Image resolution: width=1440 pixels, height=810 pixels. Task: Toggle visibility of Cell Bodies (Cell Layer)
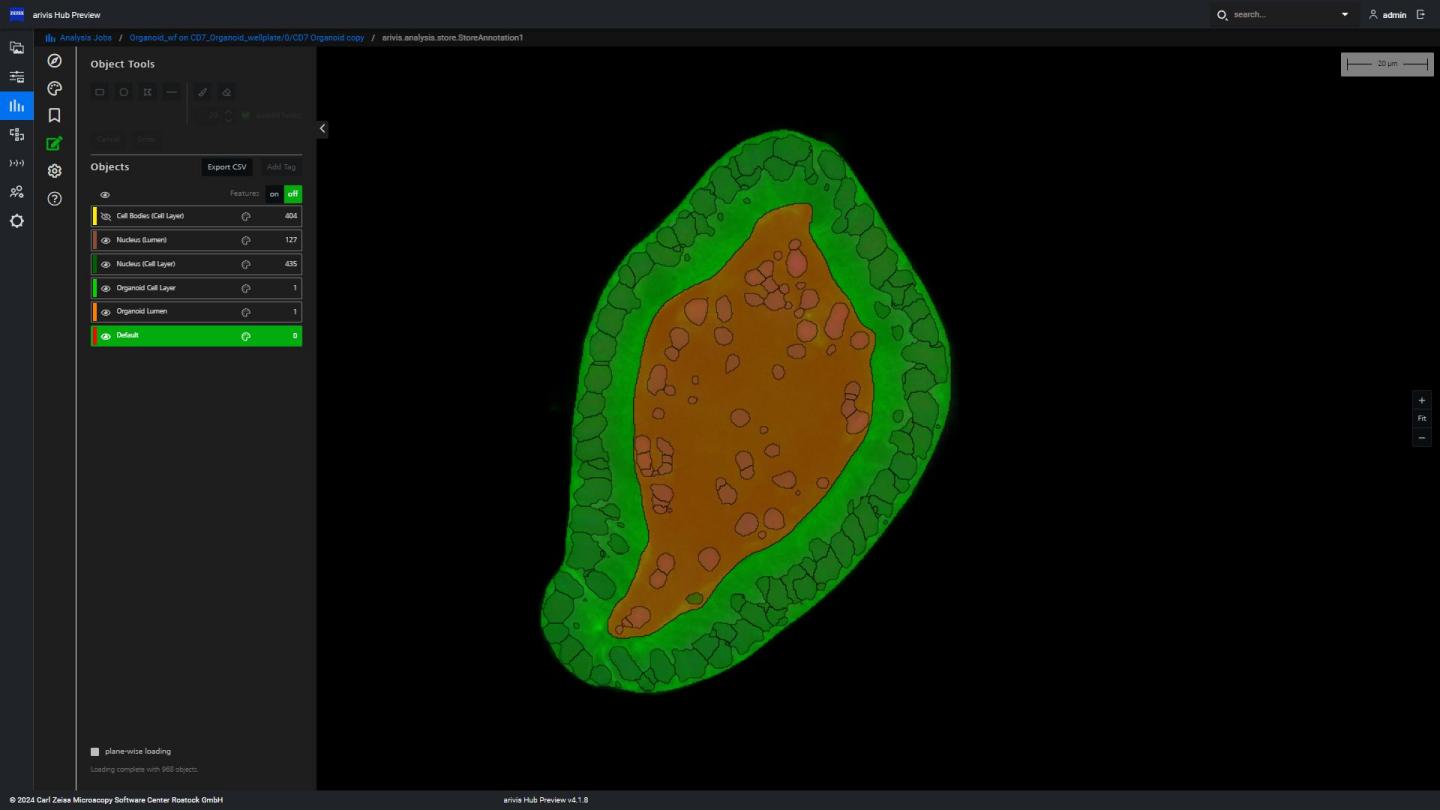pos(105,216)
